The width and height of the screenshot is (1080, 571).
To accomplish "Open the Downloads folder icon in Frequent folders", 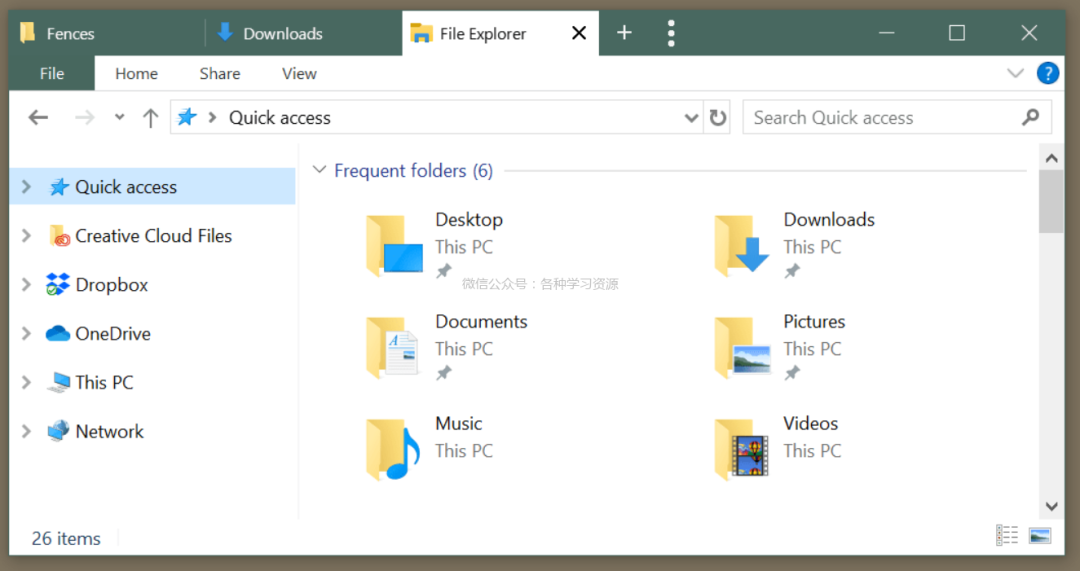I will pos(742,246).
